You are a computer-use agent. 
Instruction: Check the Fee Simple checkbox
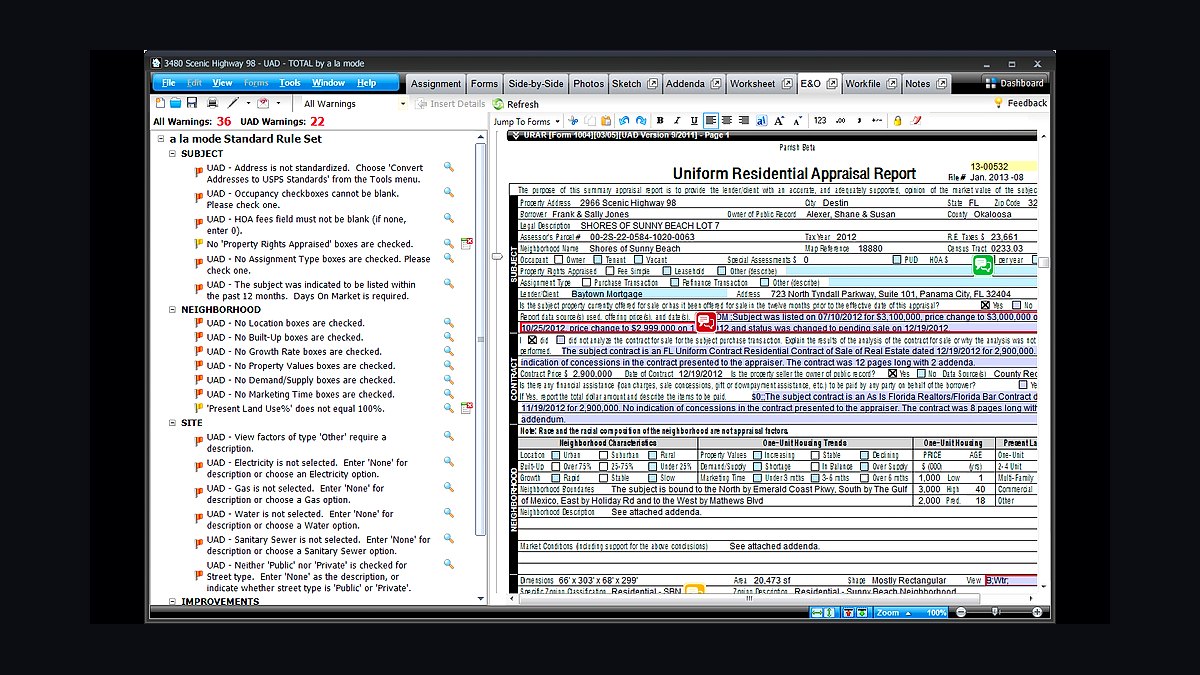pos(609,271)
